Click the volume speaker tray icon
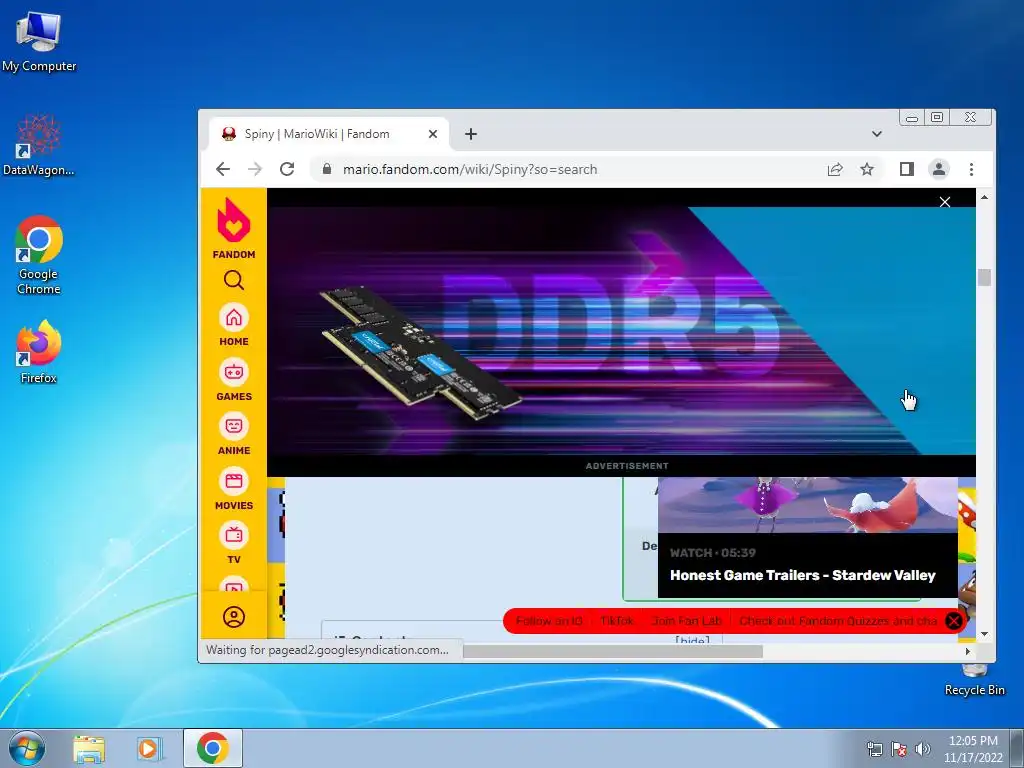 click(x=923, y=749)
